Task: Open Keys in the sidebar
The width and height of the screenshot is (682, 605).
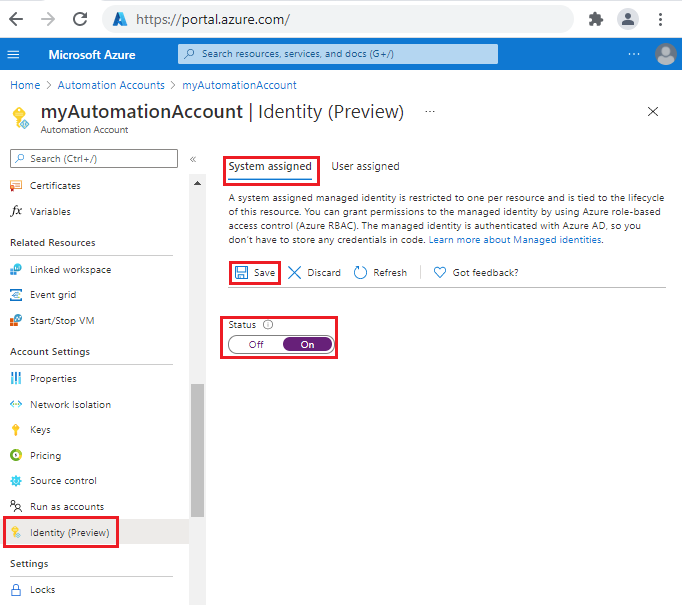Action: coord(40,430)
